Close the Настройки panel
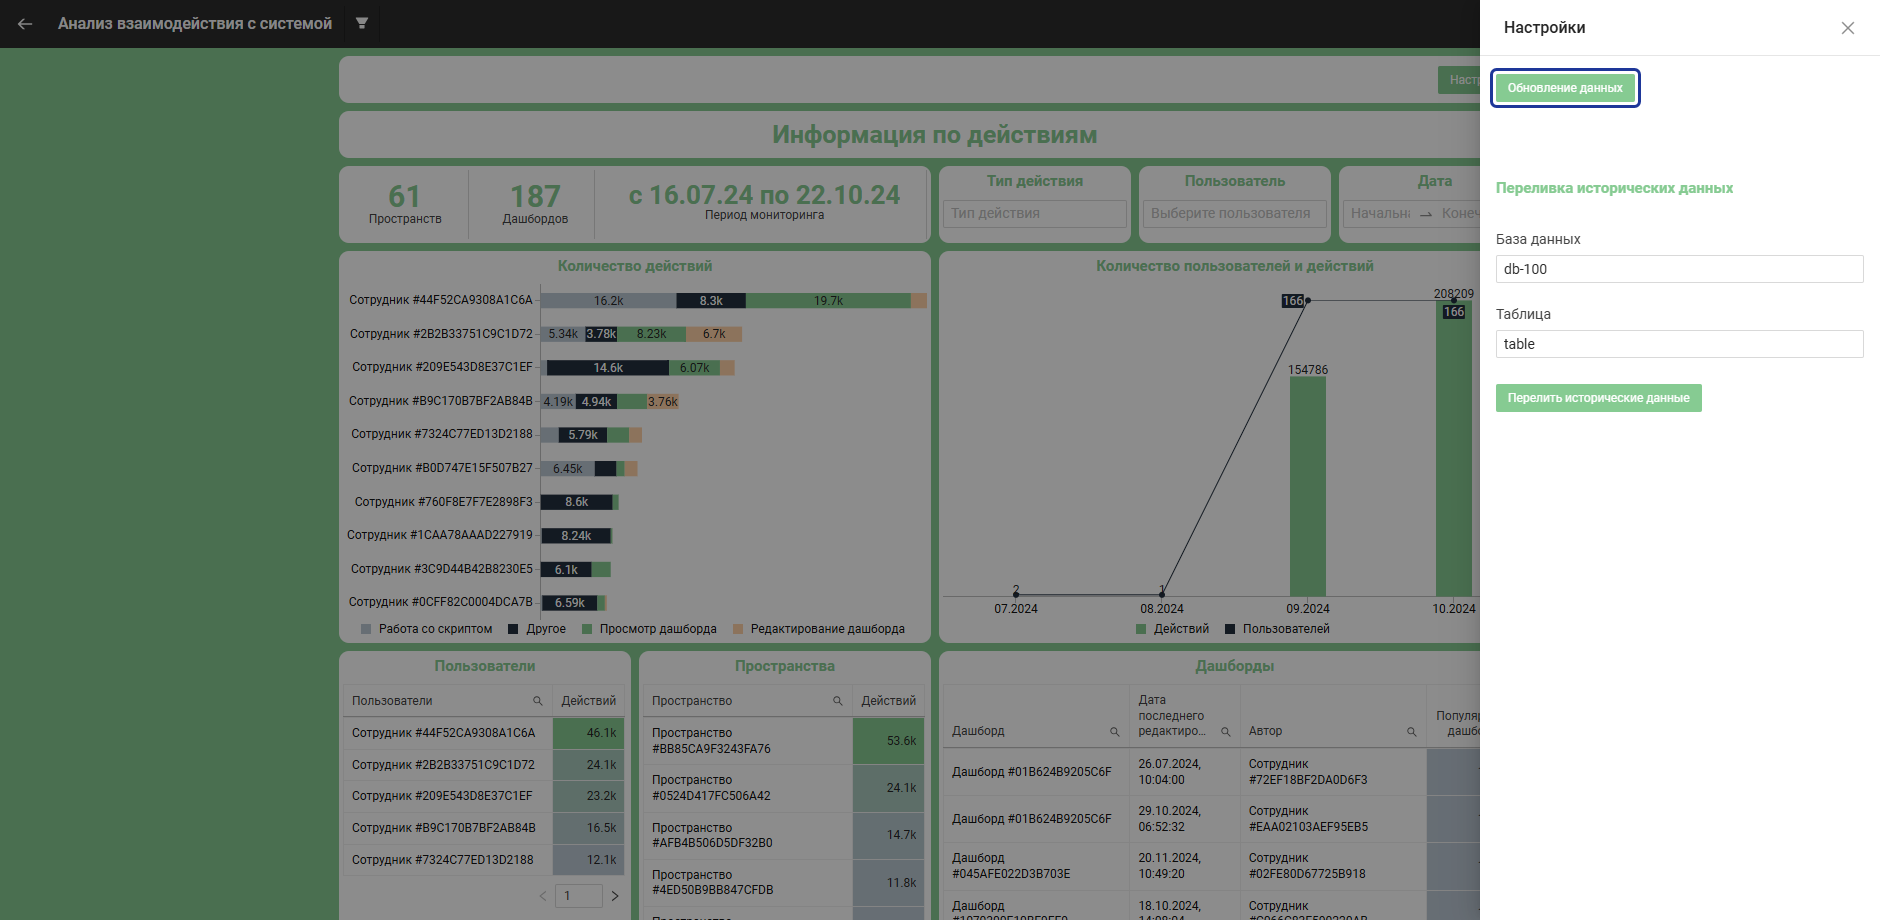The image size is (1880, 920). (1848, 28)
